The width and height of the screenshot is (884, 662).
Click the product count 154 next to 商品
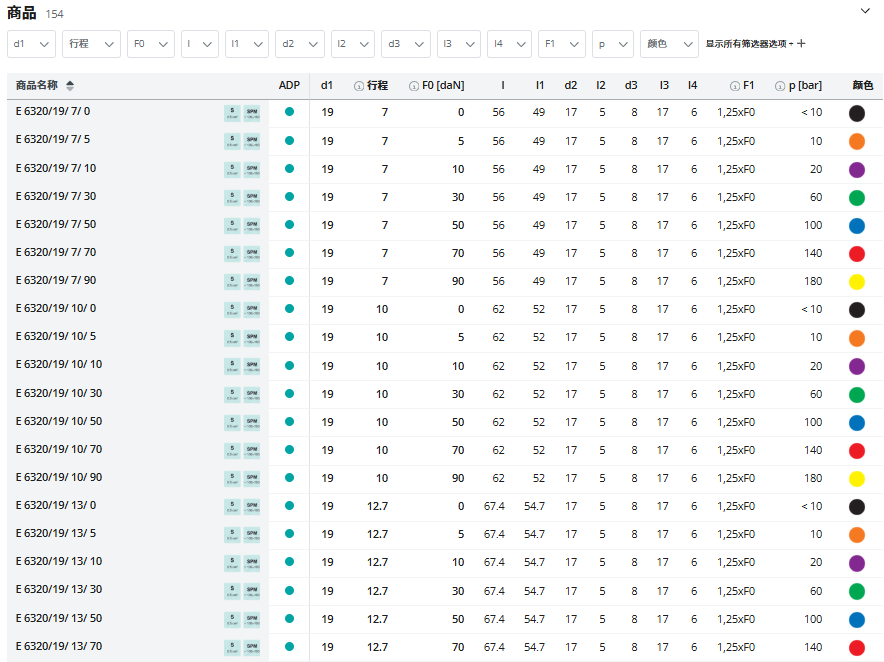coord(55,14)
